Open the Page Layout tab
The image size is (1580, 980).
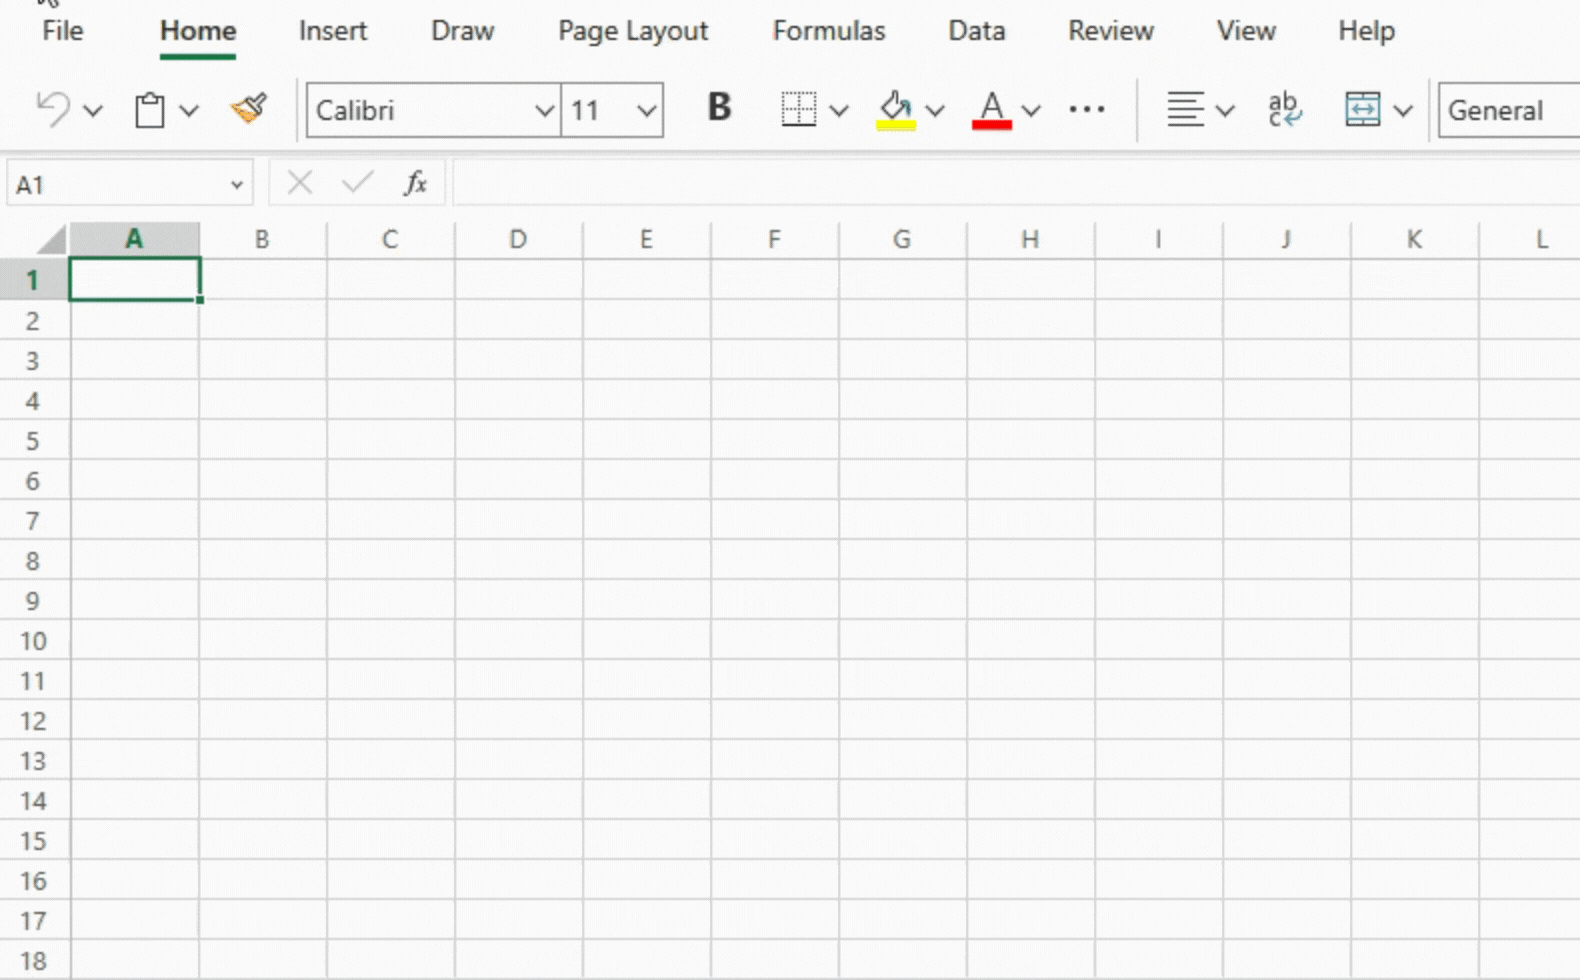point(633,31)
